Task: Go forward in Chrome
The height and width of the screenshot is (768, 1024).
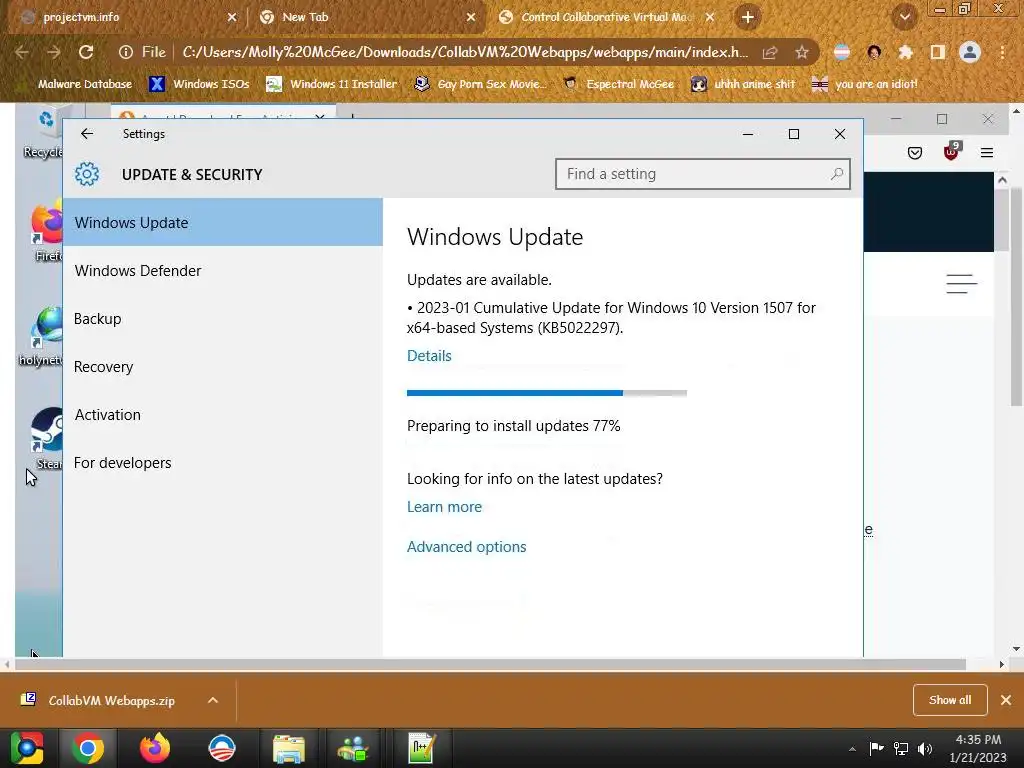Action: (54, 52)
